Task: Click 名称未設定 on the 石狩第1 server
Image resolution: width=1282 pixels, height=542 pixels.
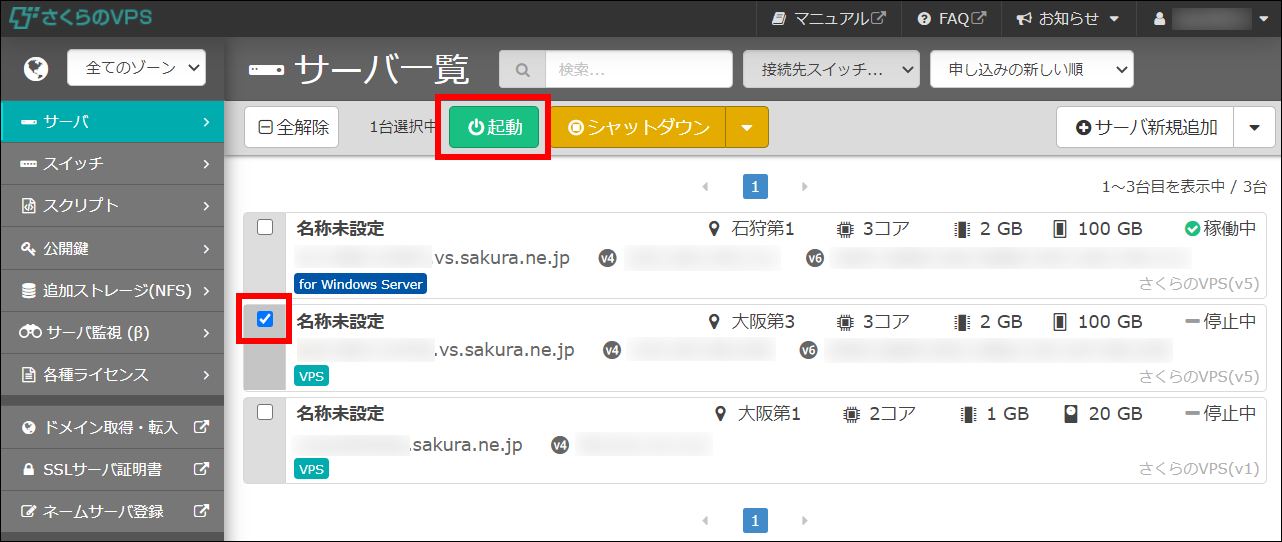Action: 340,229
